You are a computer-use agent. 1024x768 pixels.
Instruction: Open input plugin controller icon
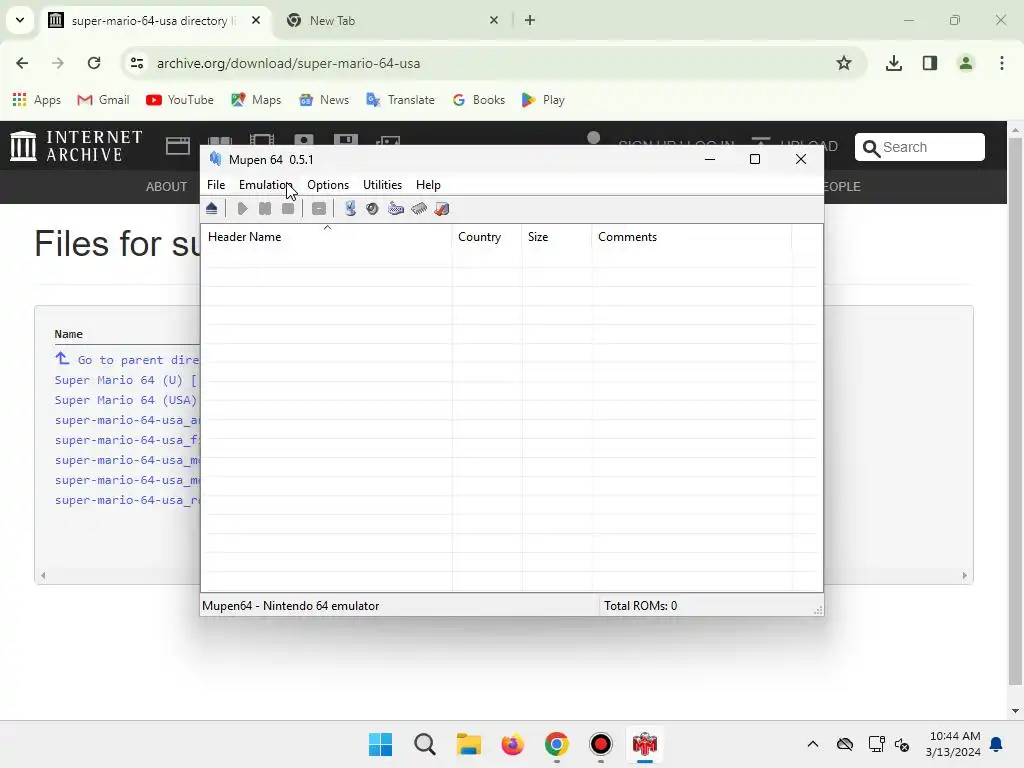coord(396,209)
